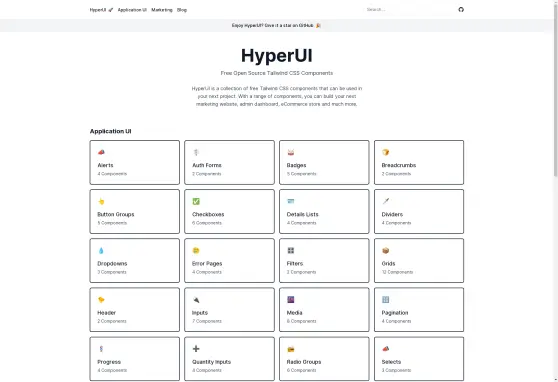Open the Header card title
558x382 pixels.
tap(106, 313)
